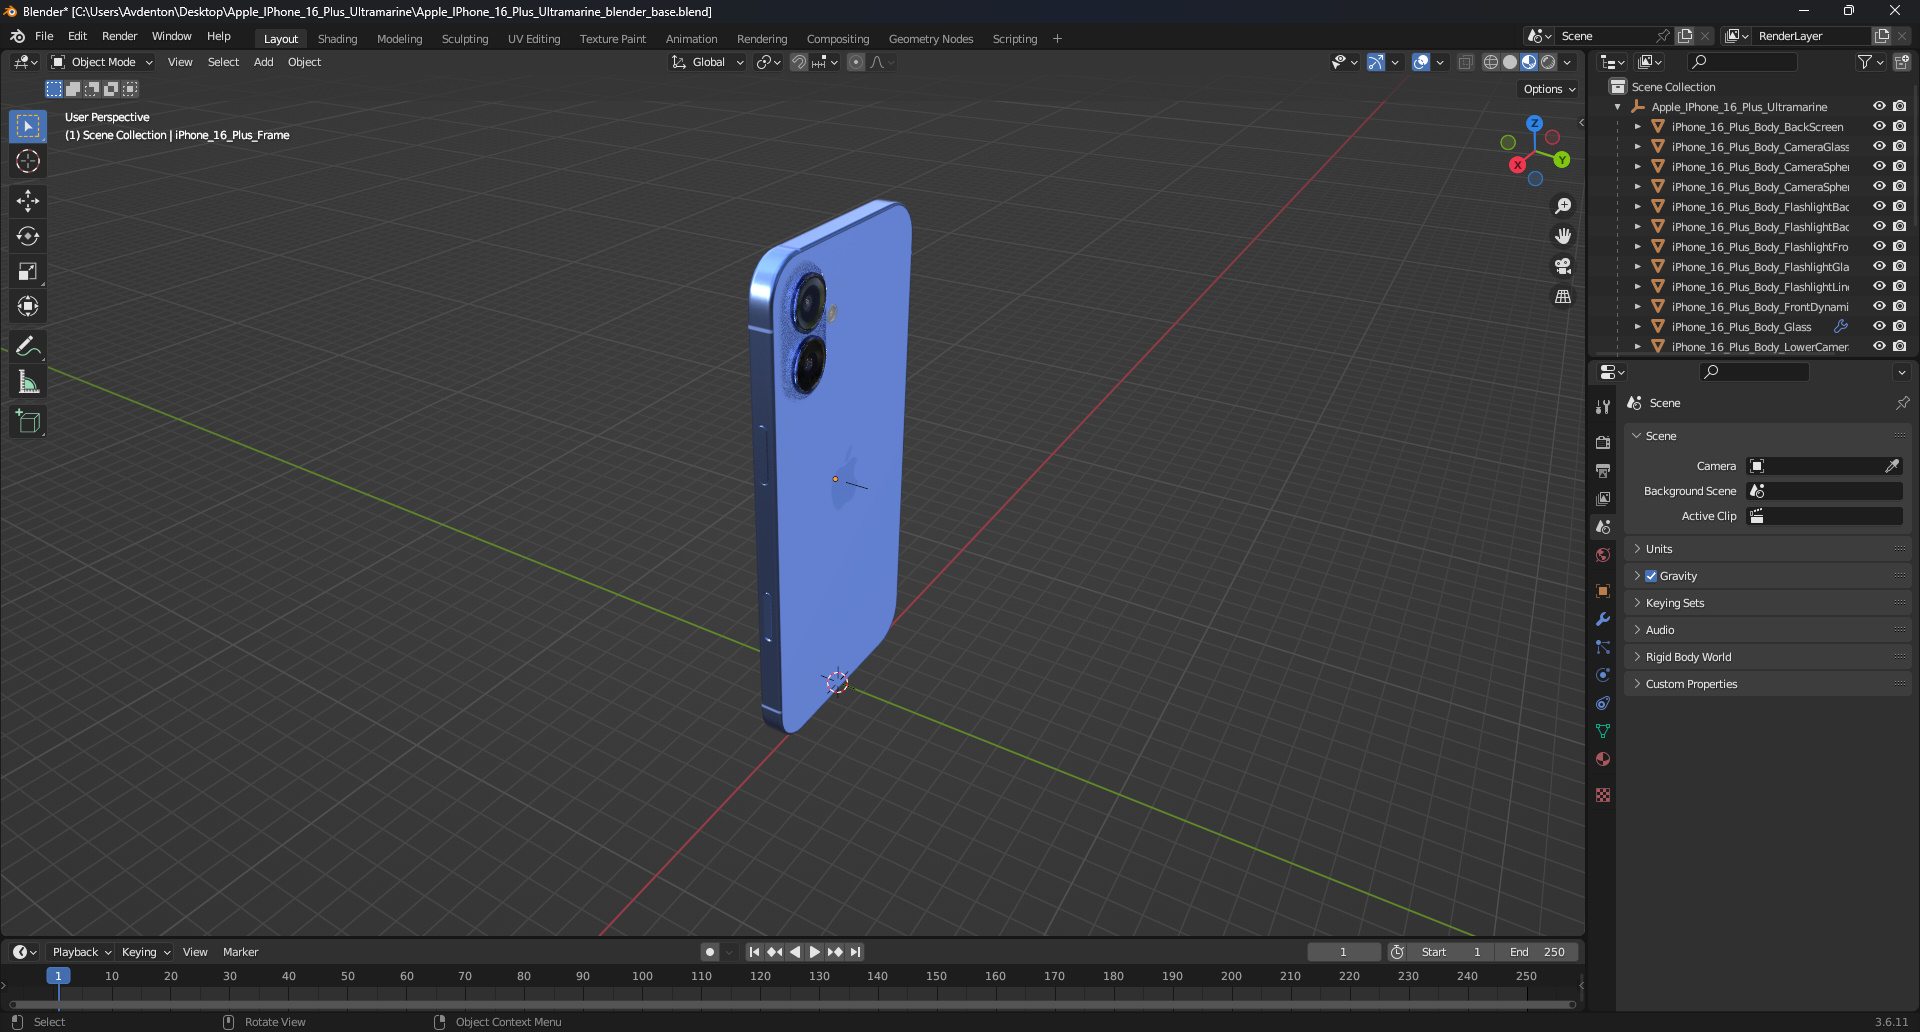Open the Global orientation dropdown
Viewport: 1920px width, 1032px height.
708,62
